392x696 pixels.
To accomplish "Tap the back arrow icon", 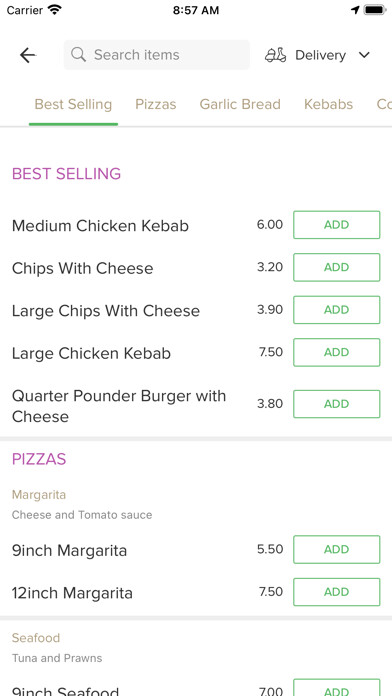I will click(x=28, y=55).
